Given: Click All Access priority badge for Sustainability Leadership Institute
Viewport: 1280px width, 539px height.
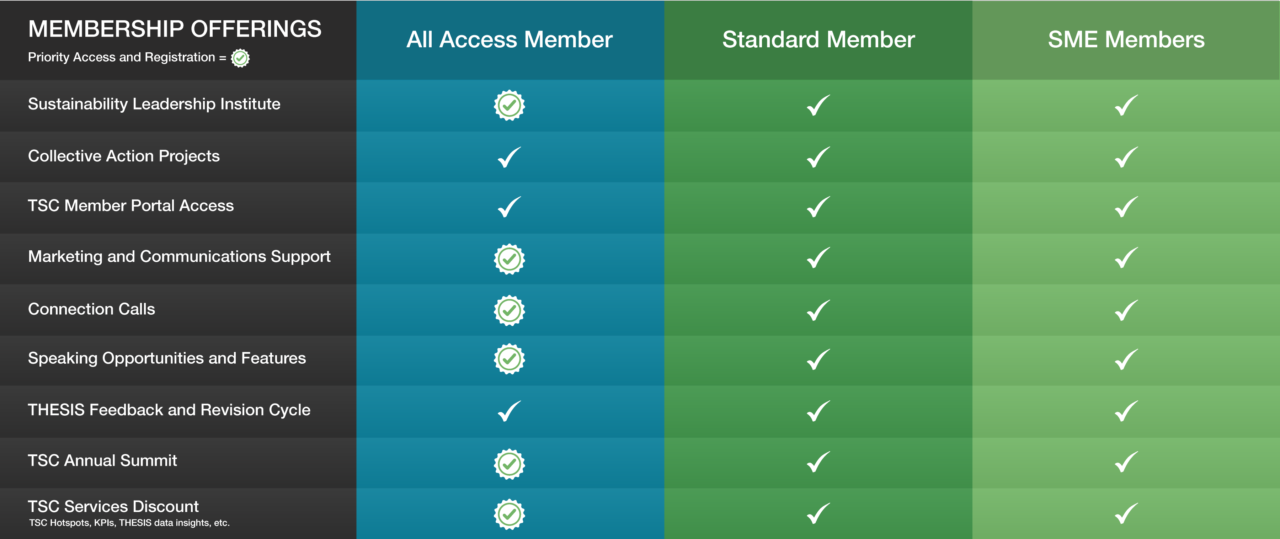Looking at the screenshot, I should point(510,105).
